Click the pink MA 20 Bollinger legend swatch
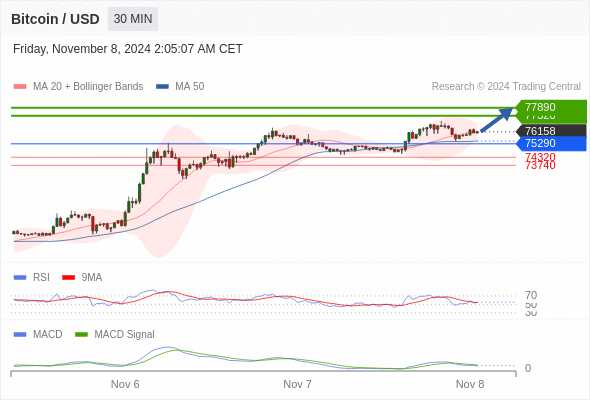590x400 pixels. click(20, 87)
